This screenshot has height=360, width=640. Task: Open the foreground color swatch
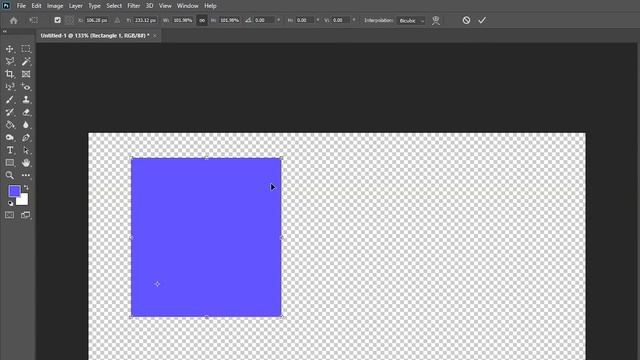pyautogui.click(x=14, y=191)
